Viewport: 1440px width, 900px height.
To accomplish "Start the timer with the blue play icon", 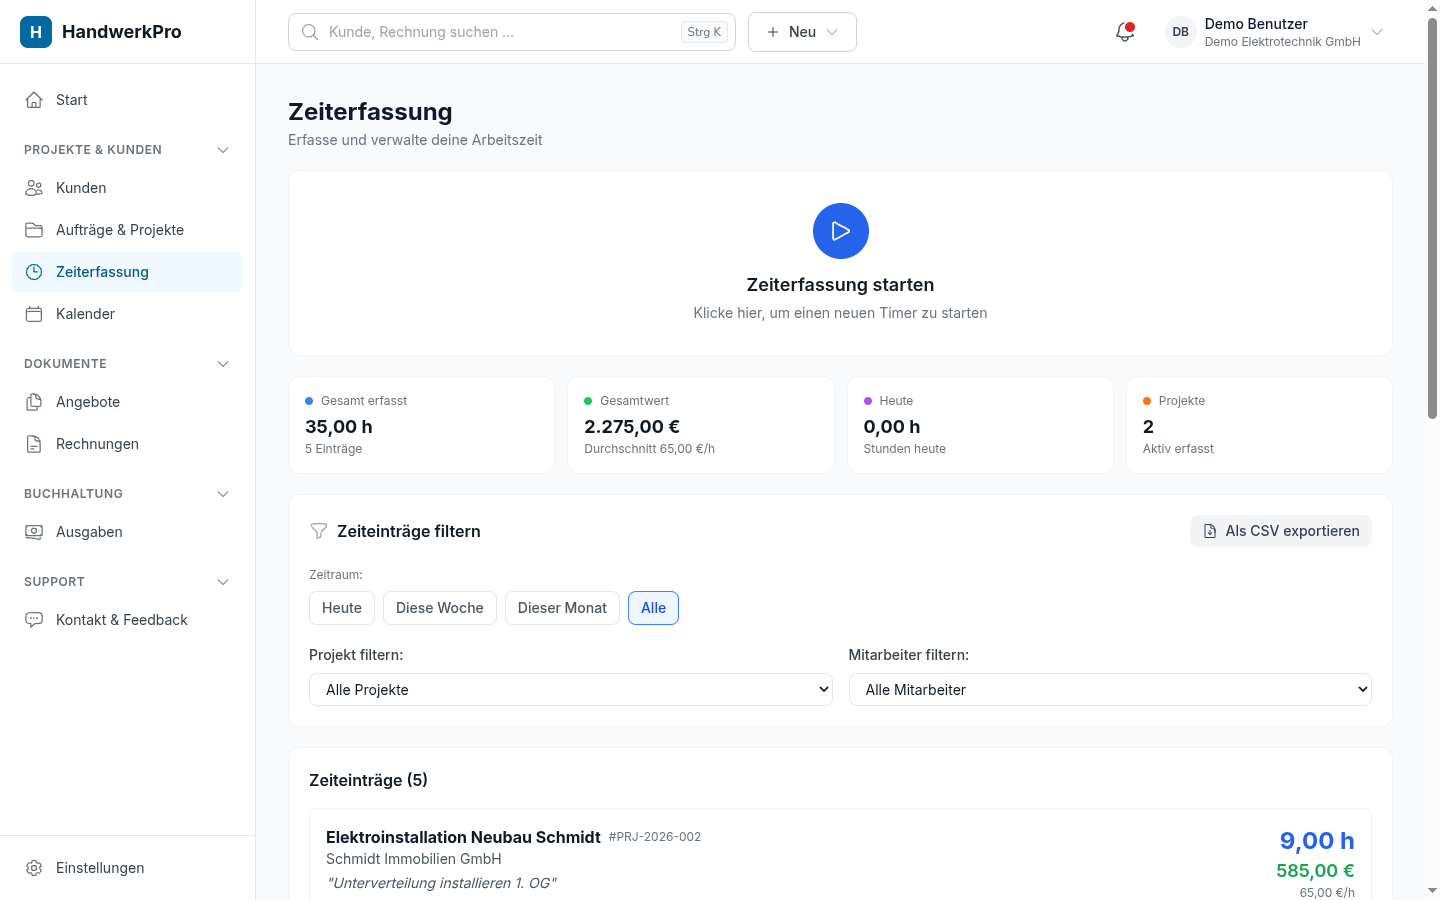I will tap(840, 231).
